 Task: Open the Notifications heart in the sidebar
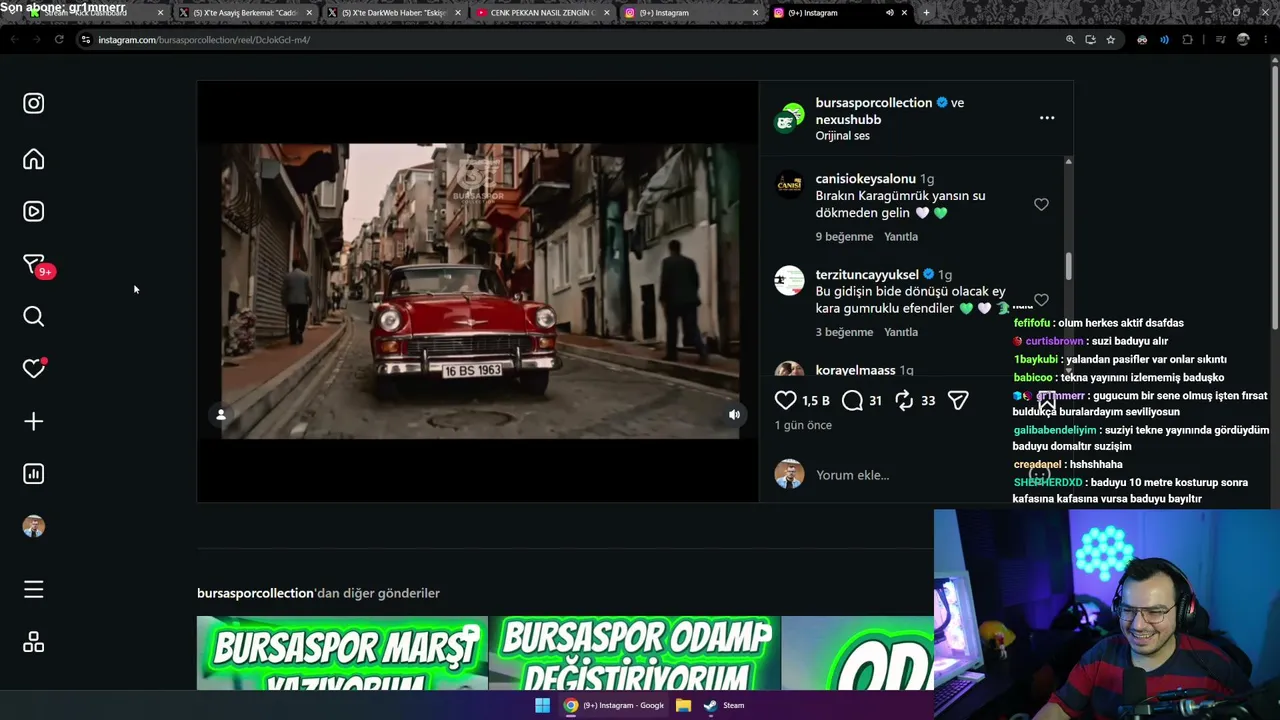coord(34,368)
